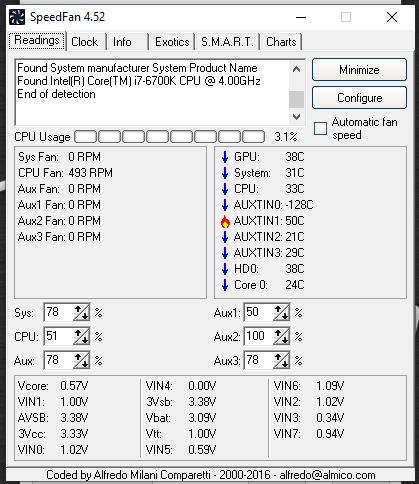Click the 3Vcc 3.33V voltage reading

click(x=53, y=434)
